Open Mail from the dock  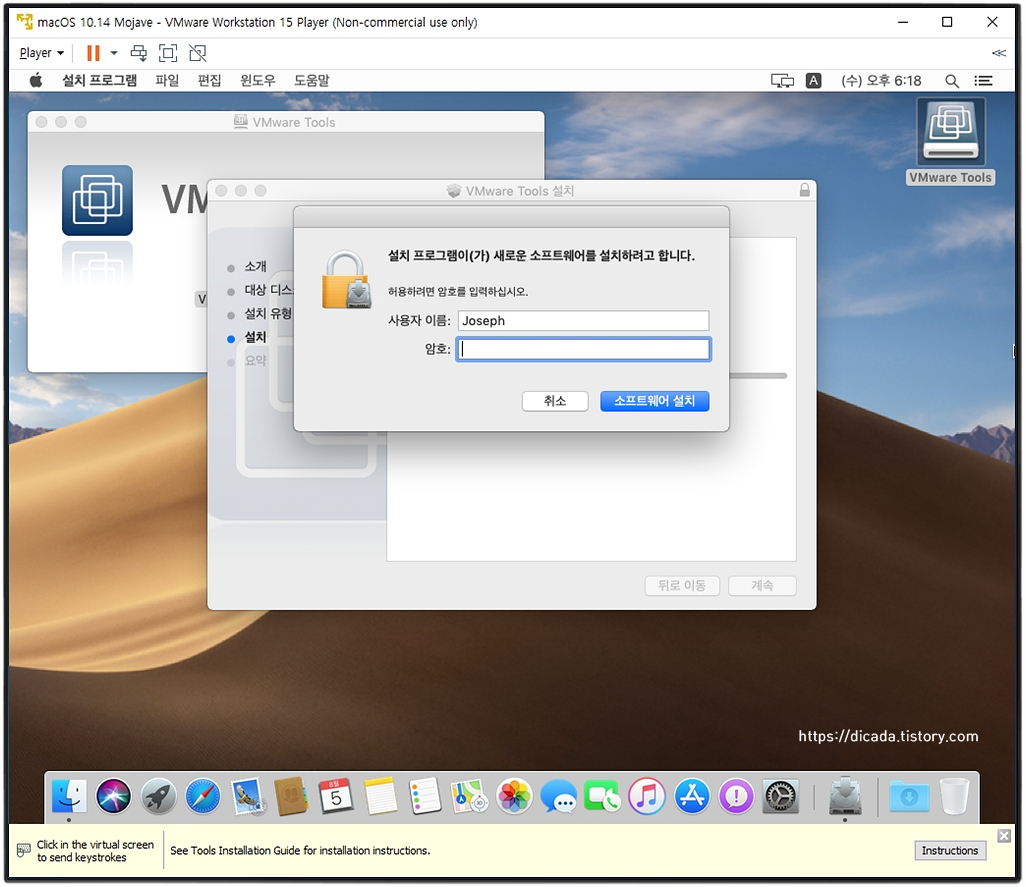[x=247, y=796]
